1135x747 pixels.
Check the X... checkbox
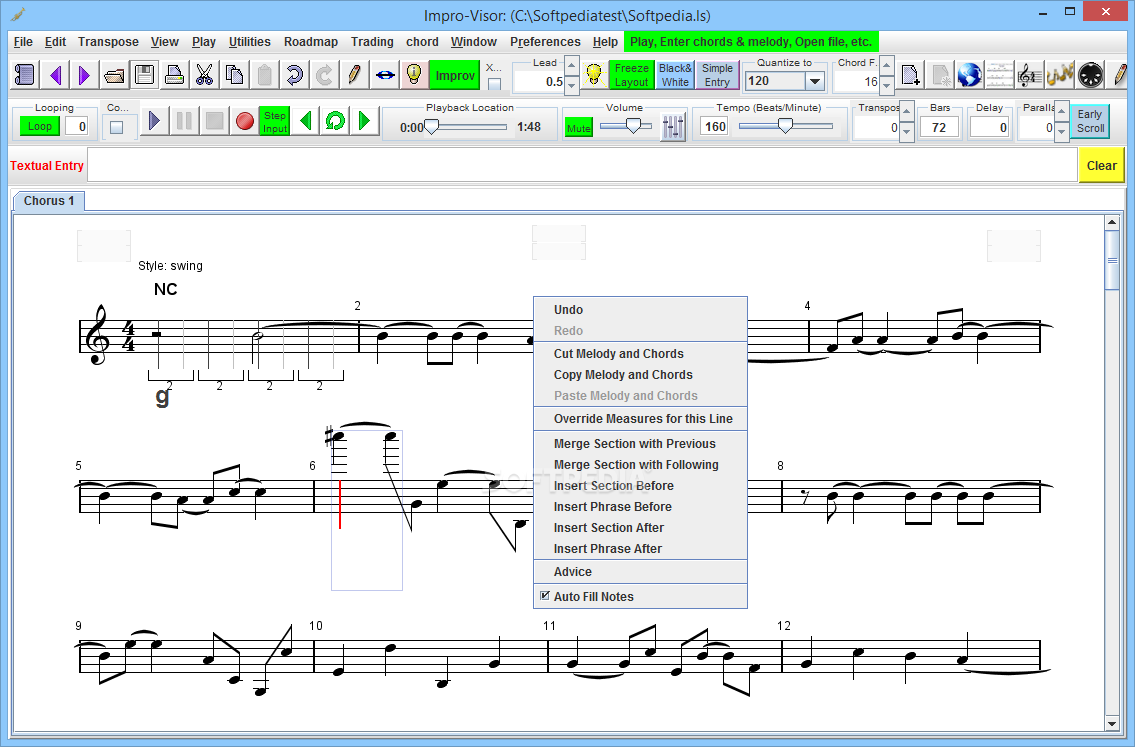494,84
